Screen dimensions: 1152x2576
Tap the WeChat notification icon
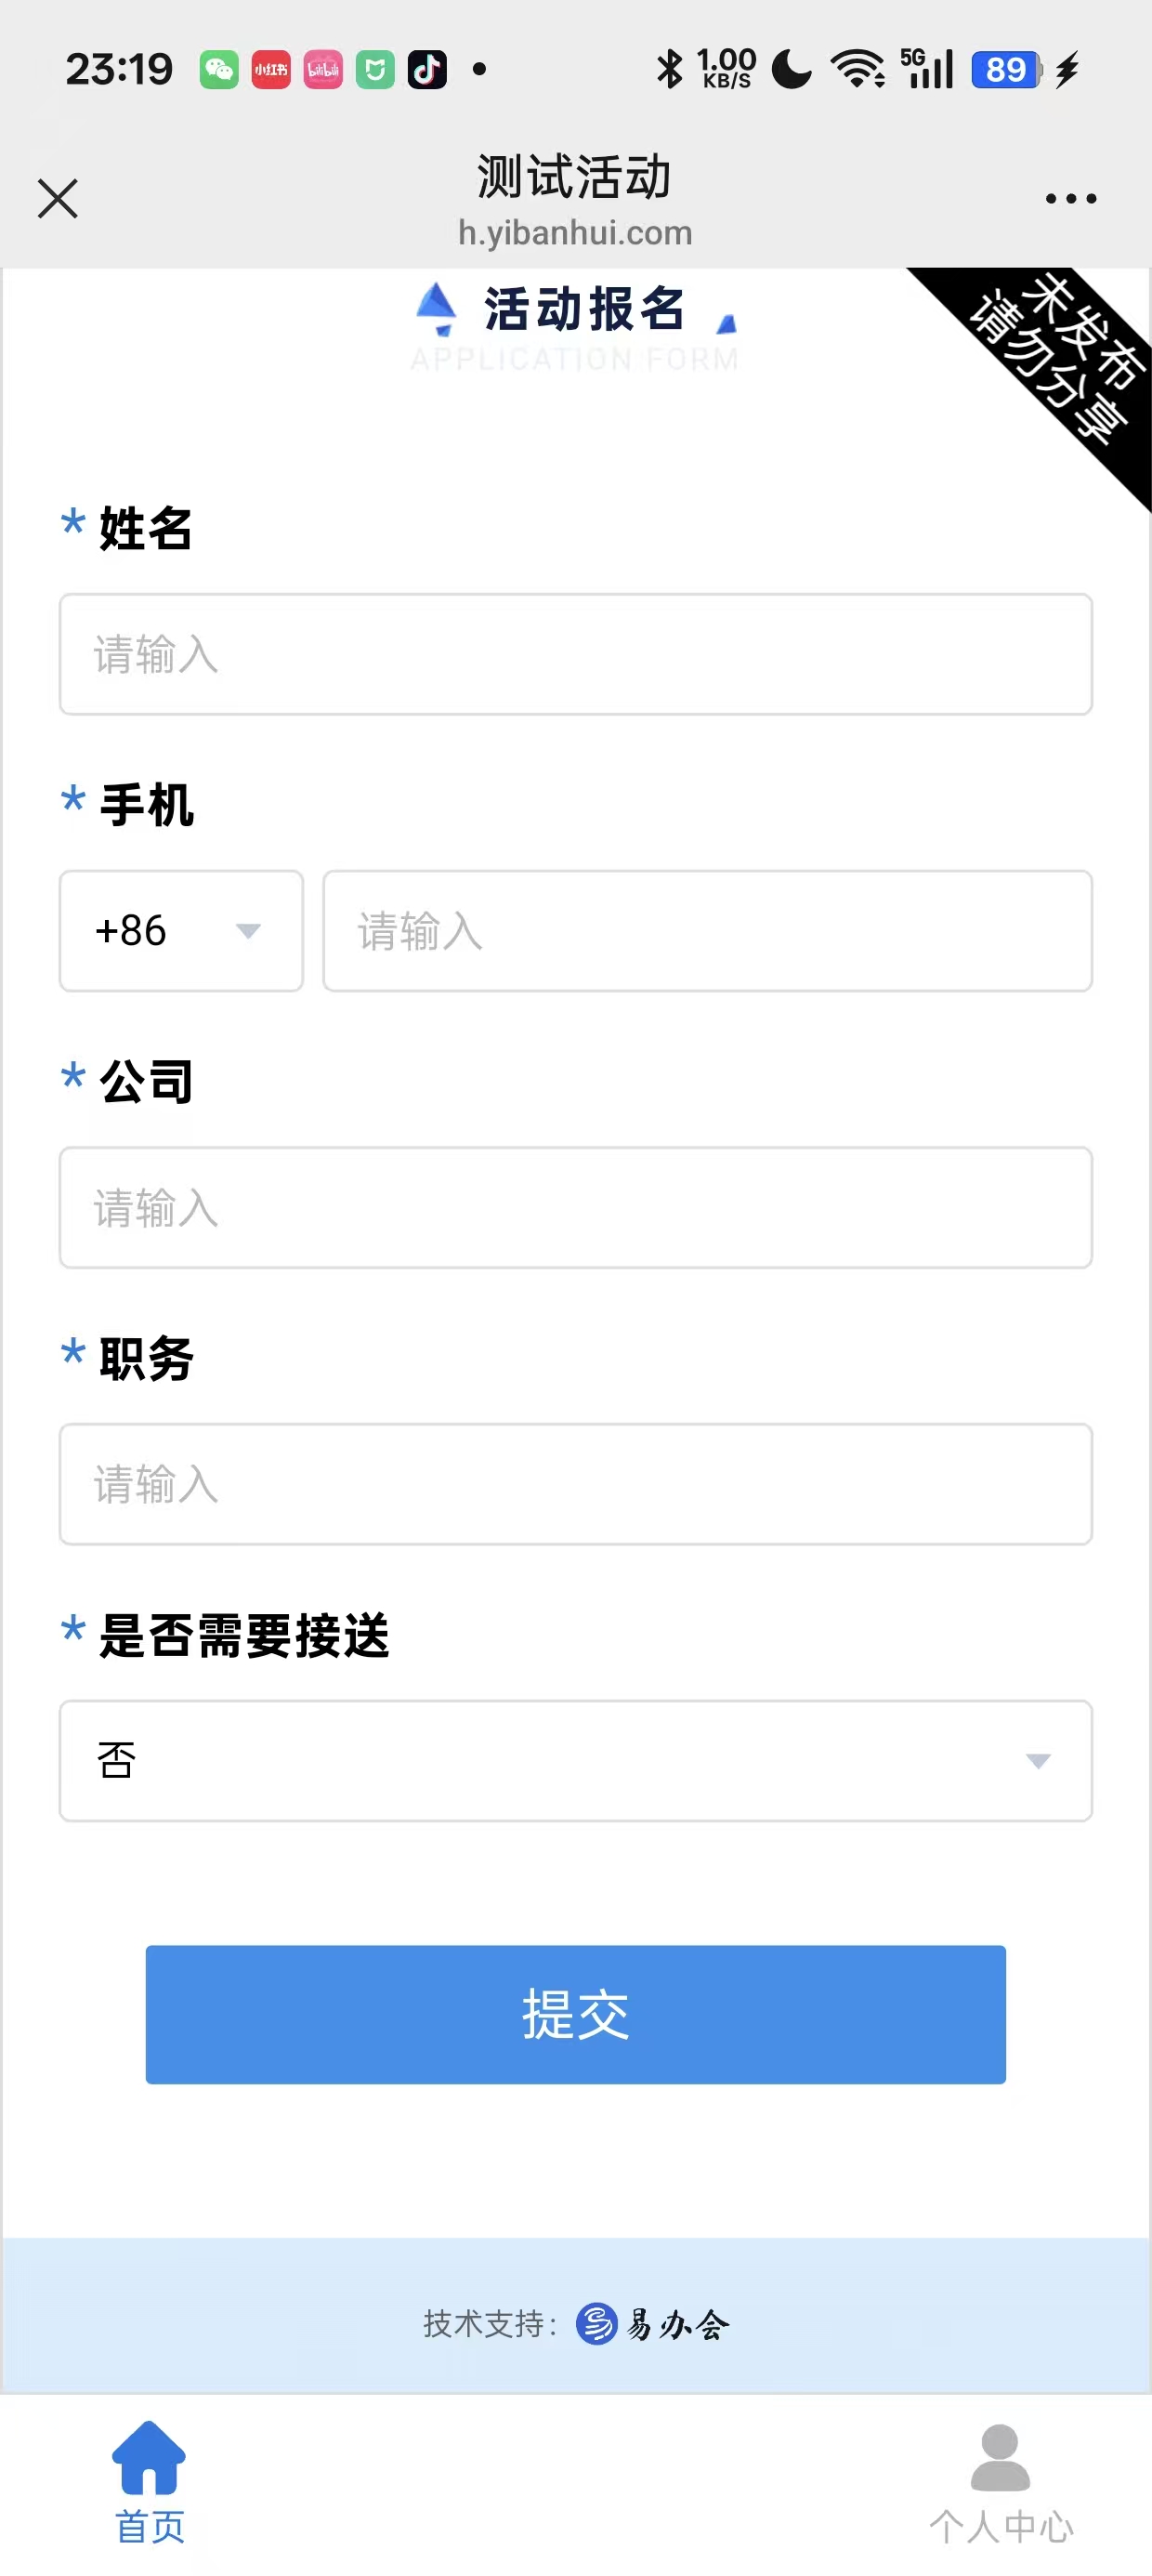pyautogui.click(x=219, y=70)
